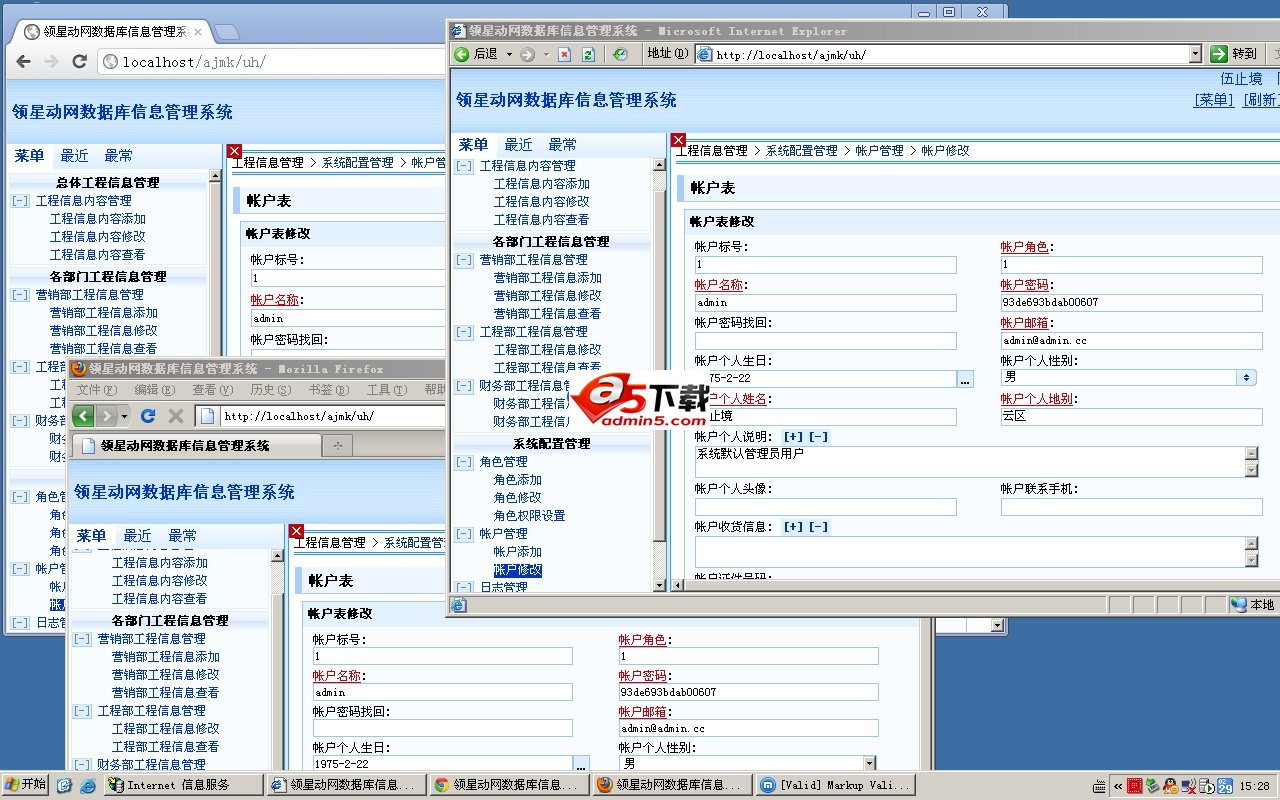The height and width of the screenshot is (800, 1280).
Task: Switch to the 最近 tab in the menu panel
Action: (x=517, y=144)
